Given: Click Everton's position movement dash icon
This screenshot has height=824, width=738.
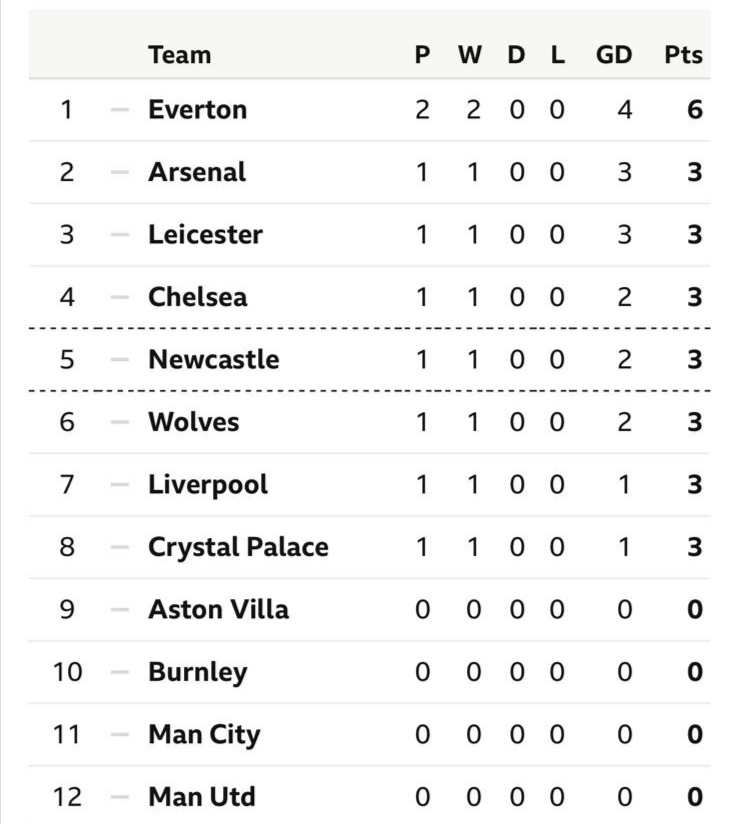Looking at the screenshot, I should pyautogui.click(x=119, y=109).
